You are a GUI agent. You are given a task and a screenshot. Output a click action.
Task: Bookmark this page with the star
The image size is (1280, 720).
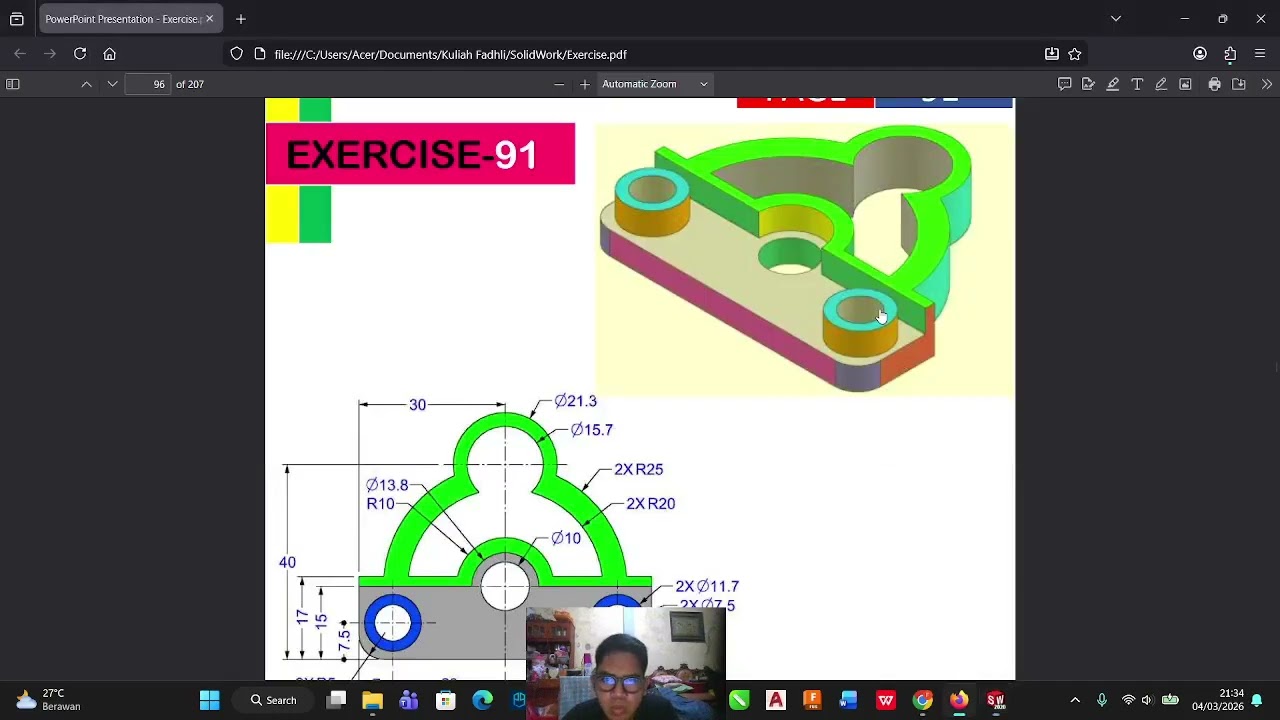click(x=1075, y=54)
